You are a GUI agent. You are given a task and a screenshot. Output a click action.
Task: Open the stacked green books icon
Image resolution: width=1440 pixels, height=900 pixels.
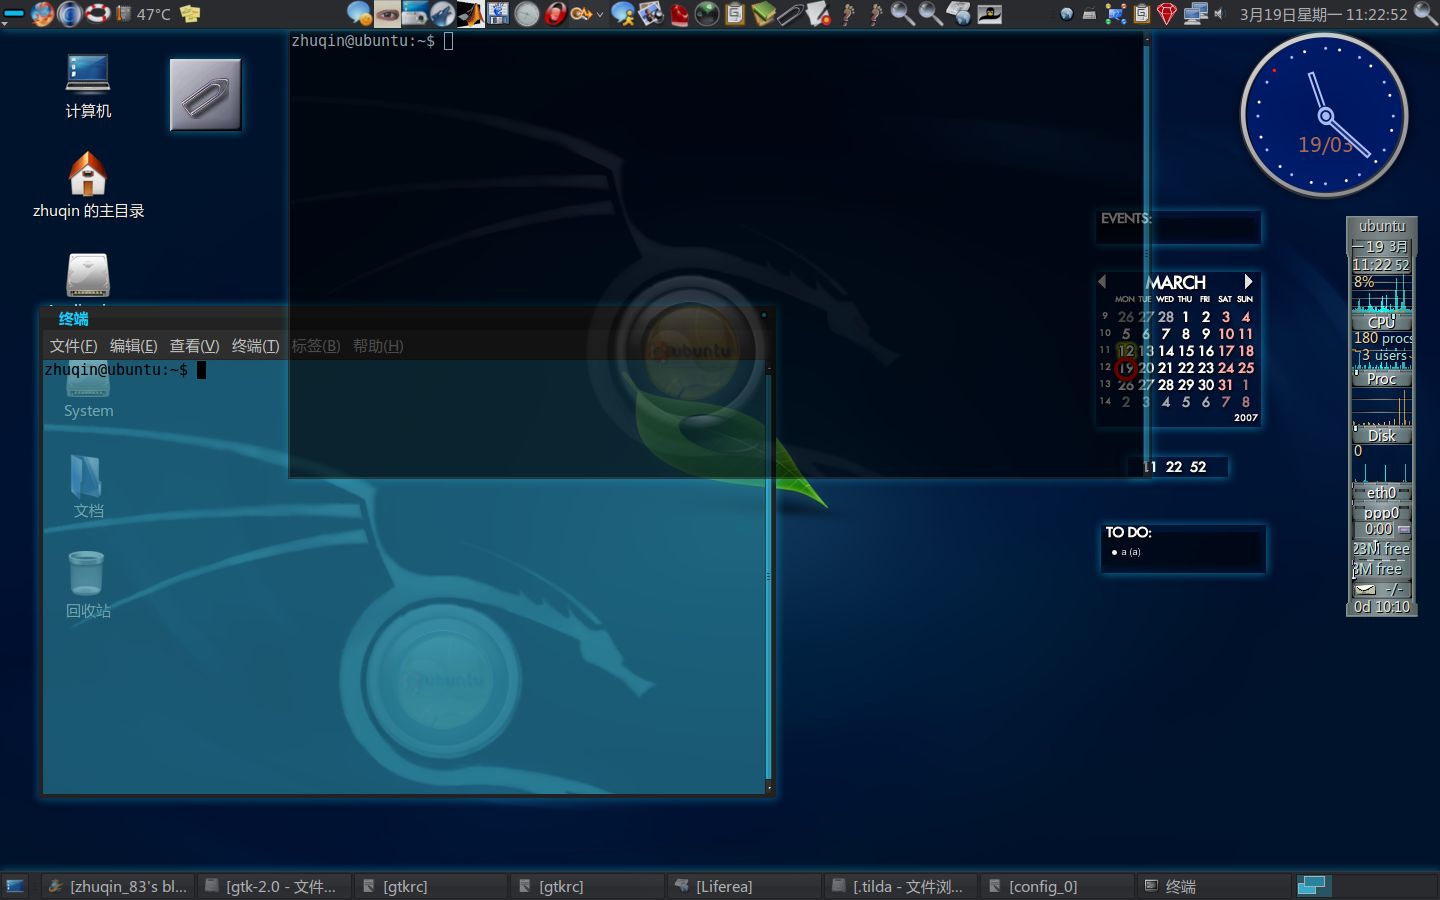tap(763, 14)
